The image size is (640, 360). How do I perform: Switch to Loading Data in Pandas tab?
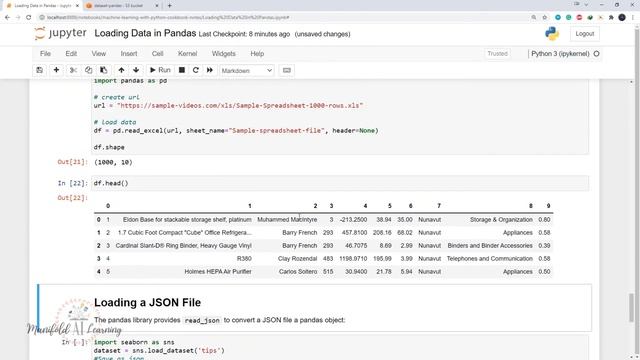tap(42, 6)
